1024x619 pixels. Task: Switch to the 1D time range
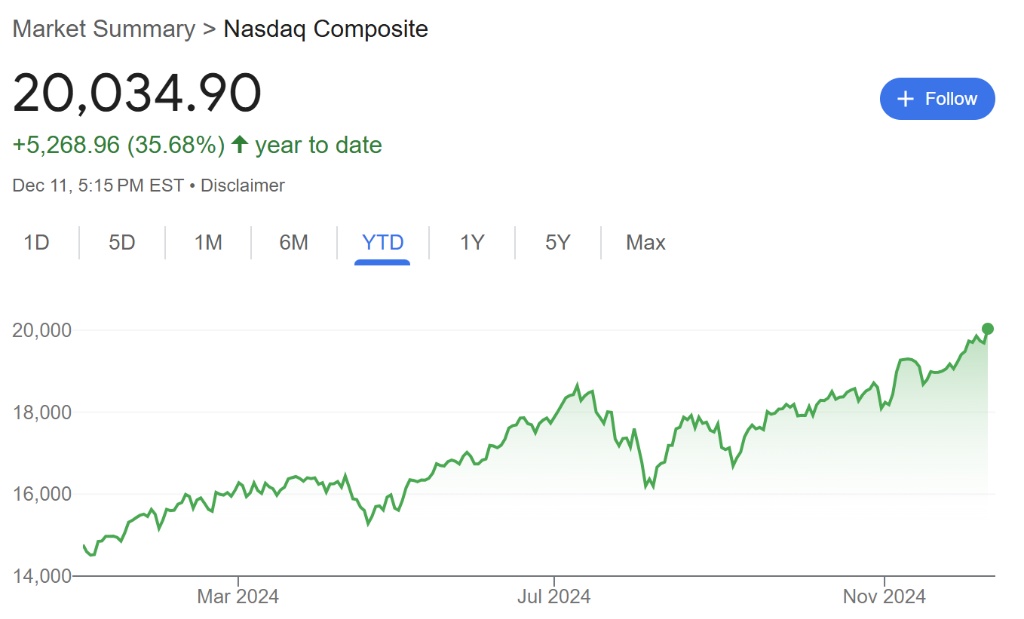(36, 242)
